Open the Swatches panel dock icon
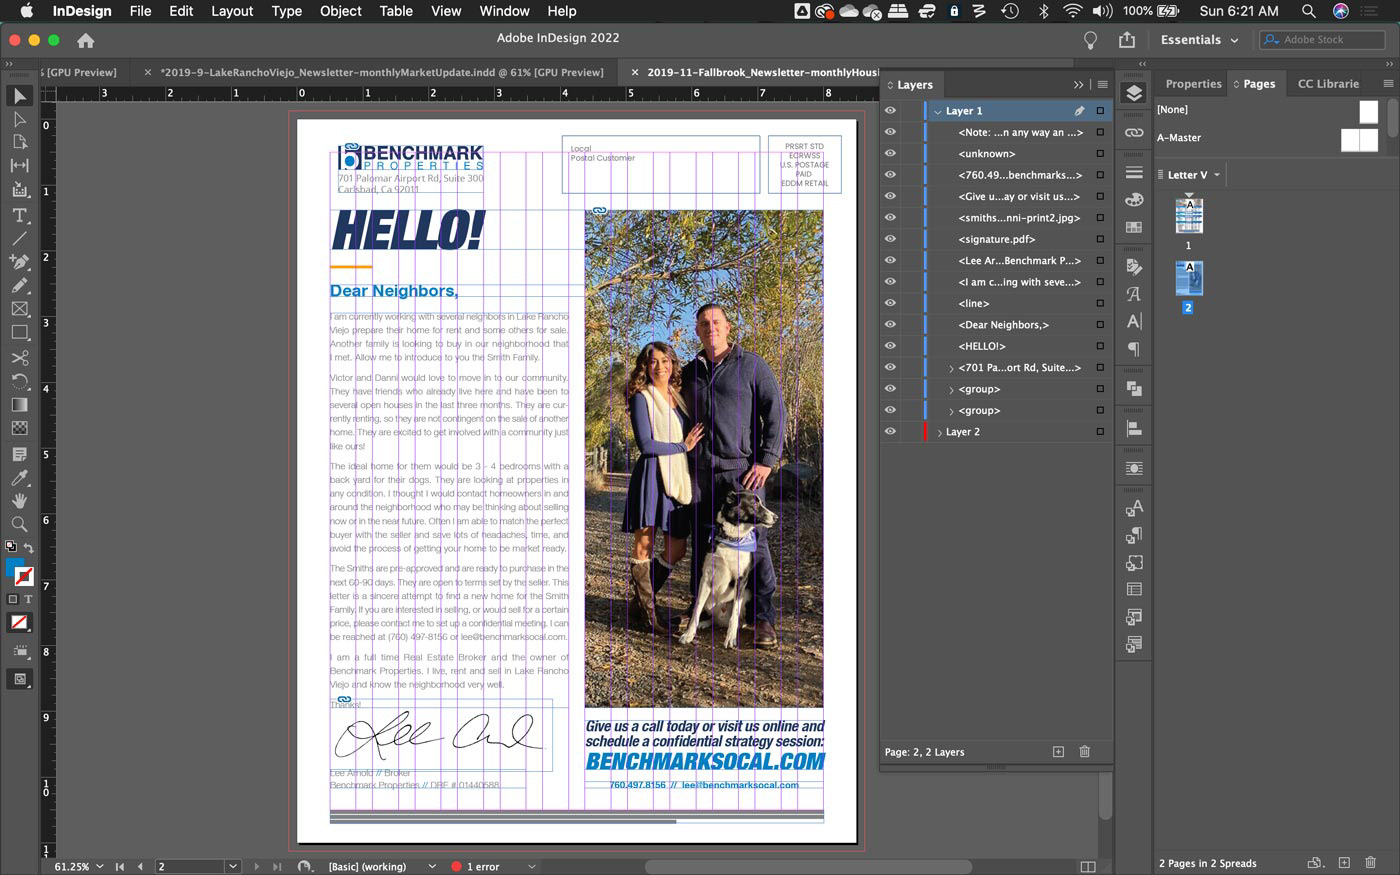Screen dimensions: 1400x875 pyautogui.click(x=1134, y=227)
